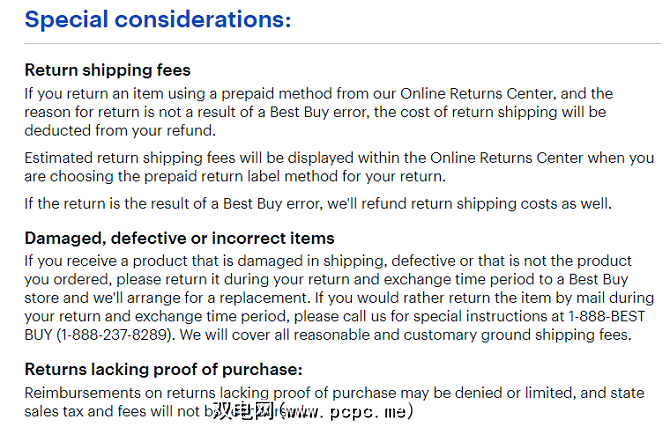Screen dimensions: 670x434
Task: Click "Returns lacking proof of purchase:" subheading
Action: (163, 369)
